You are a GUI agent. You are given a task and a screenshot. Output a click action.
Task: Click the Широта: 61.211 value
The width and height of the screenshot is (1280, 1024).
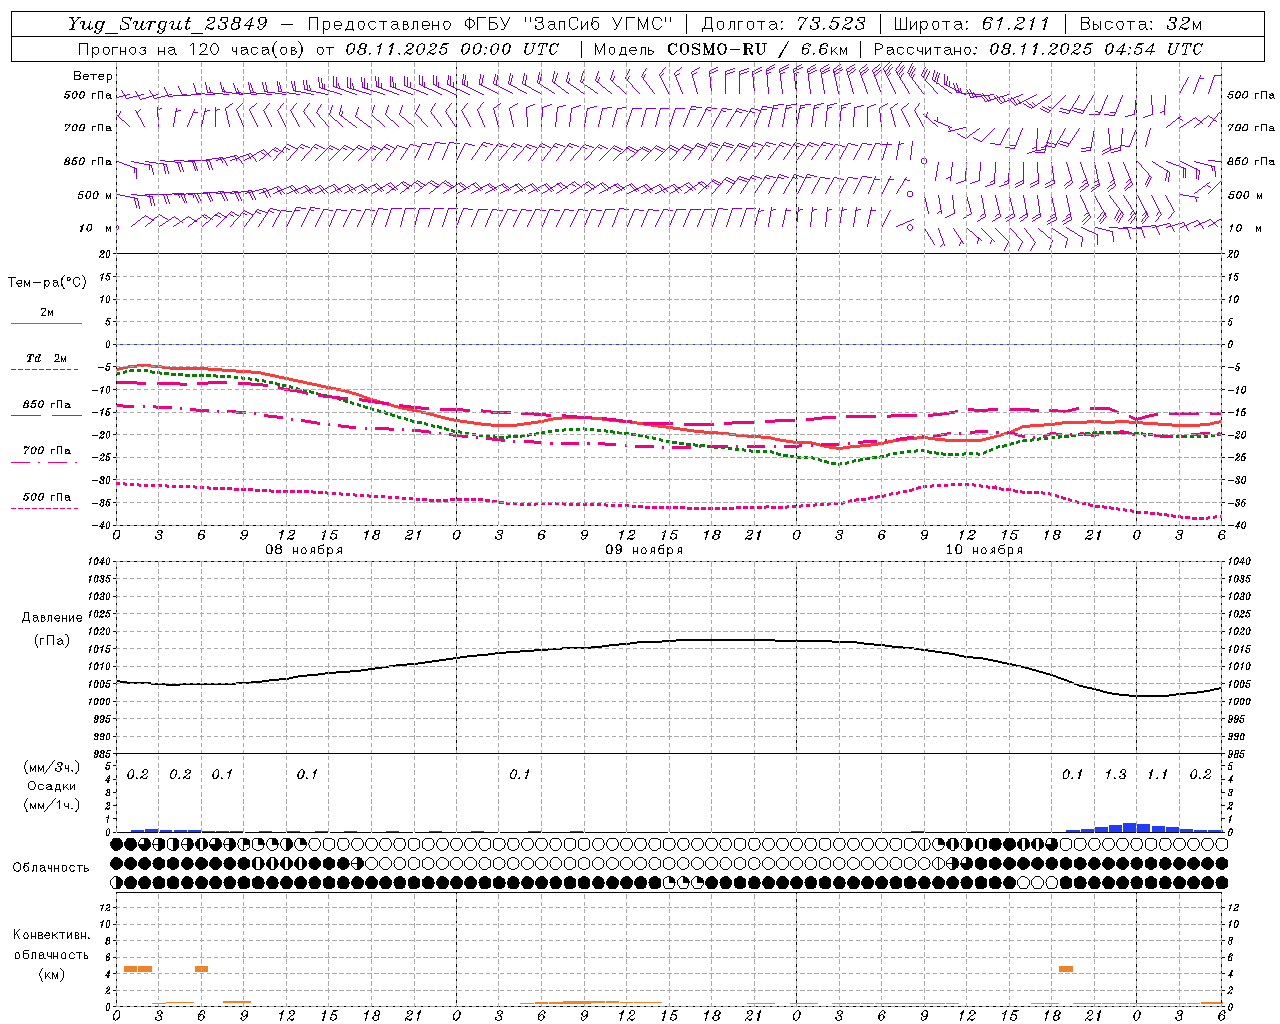coord(972,24)
